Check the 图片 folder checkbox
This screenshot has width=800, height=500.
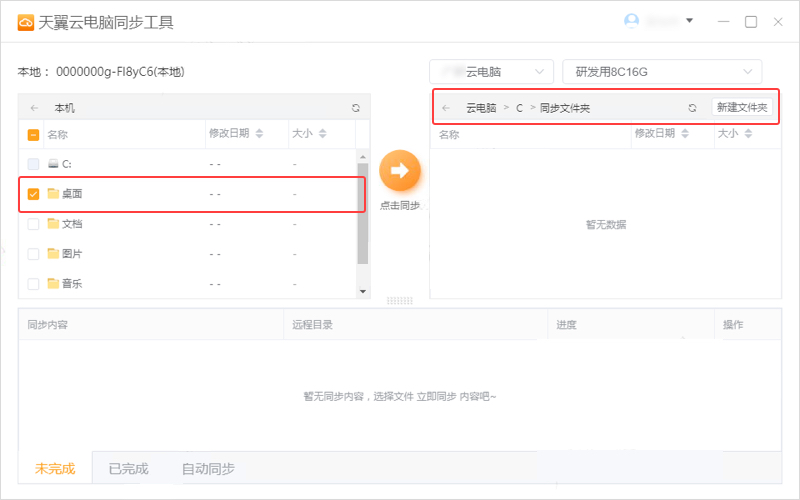click(33, 254)
